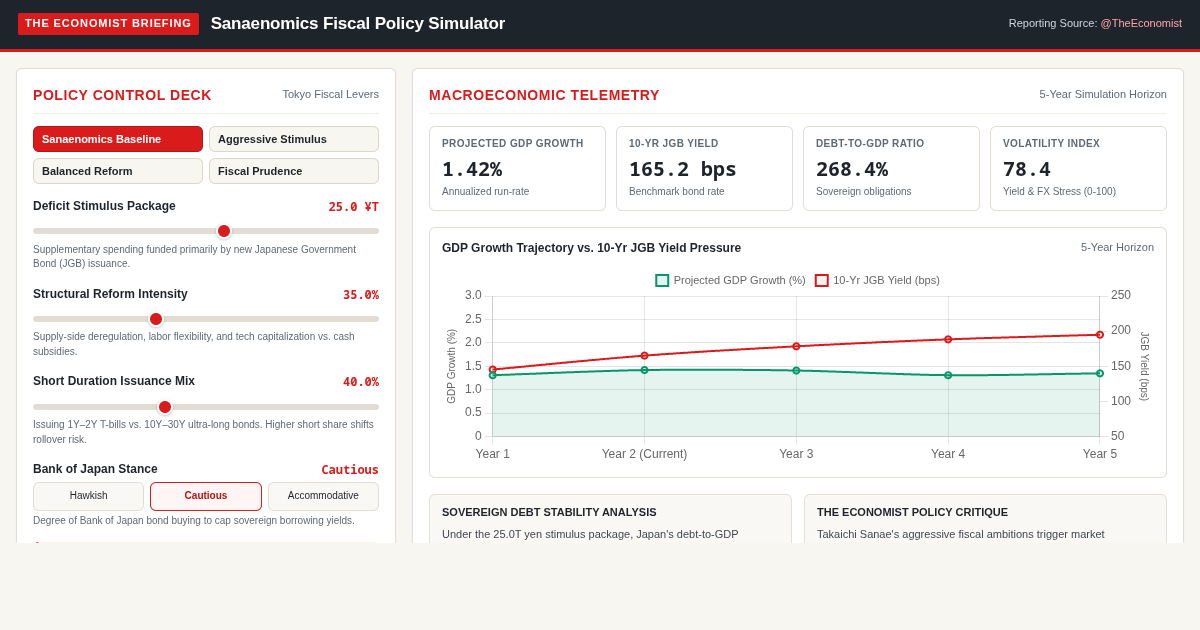Click Year 1 GDP growth data point
1200x630 pixels.
pos(492,375)
